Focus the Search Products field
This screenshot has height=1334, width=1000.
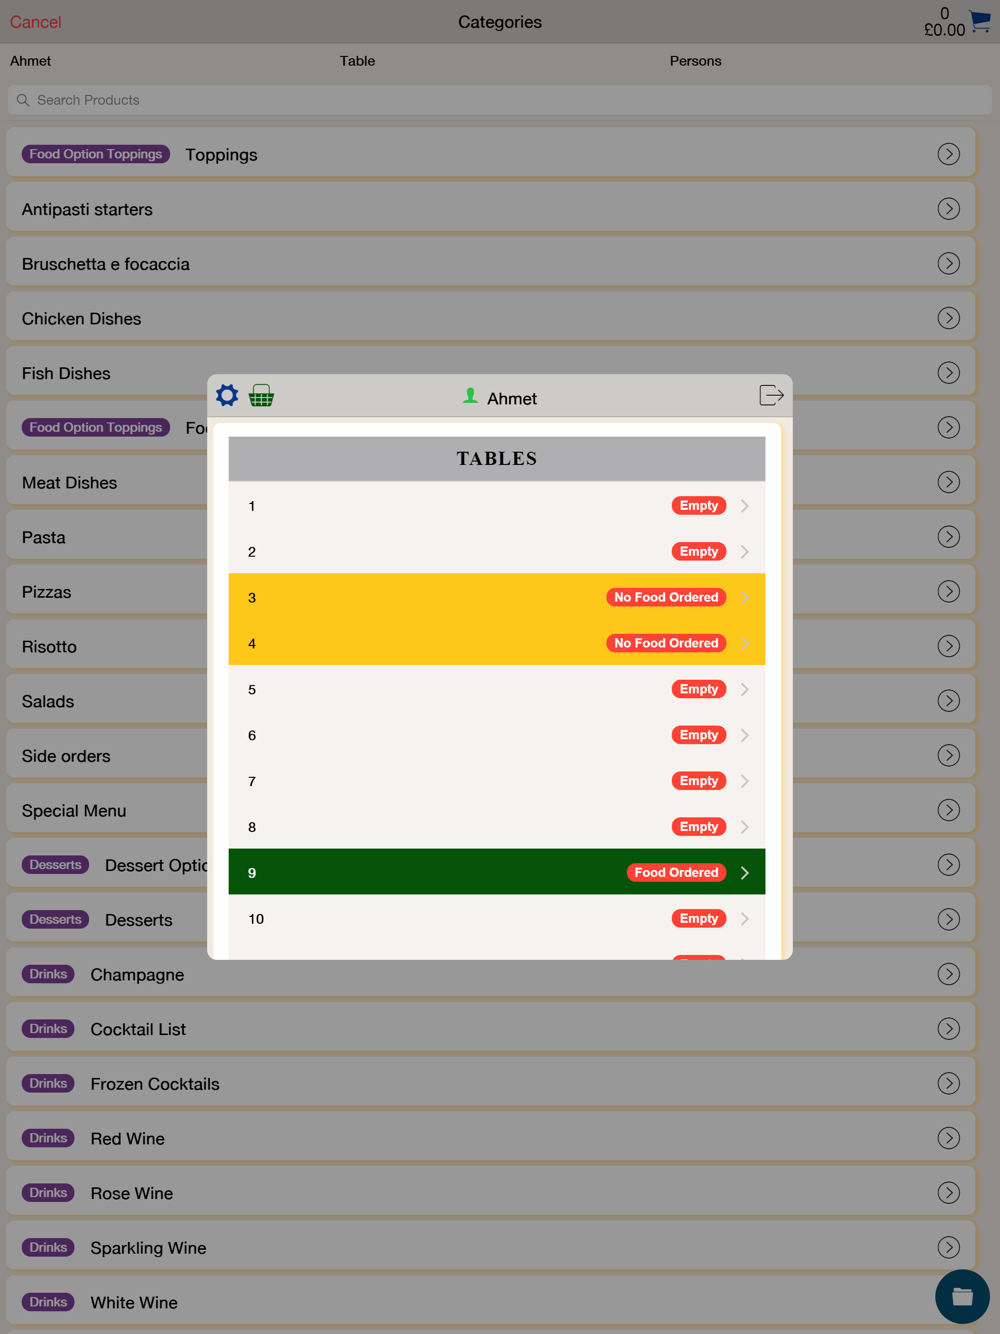pyautogui.click(x=500, y=100)
